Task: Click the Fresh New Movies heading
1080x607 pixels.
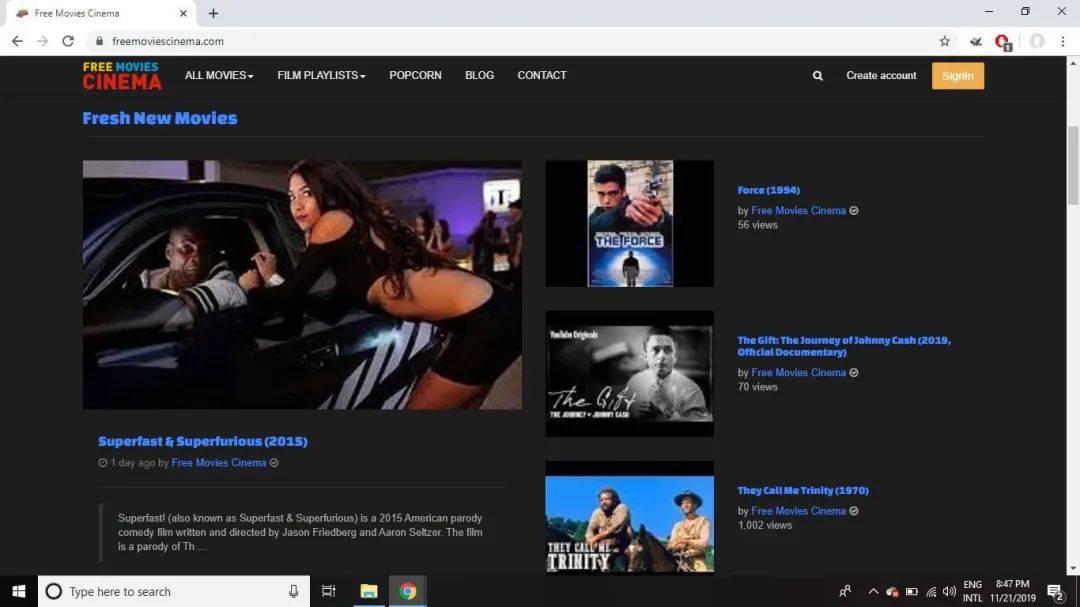Action: tap(160, 118)
